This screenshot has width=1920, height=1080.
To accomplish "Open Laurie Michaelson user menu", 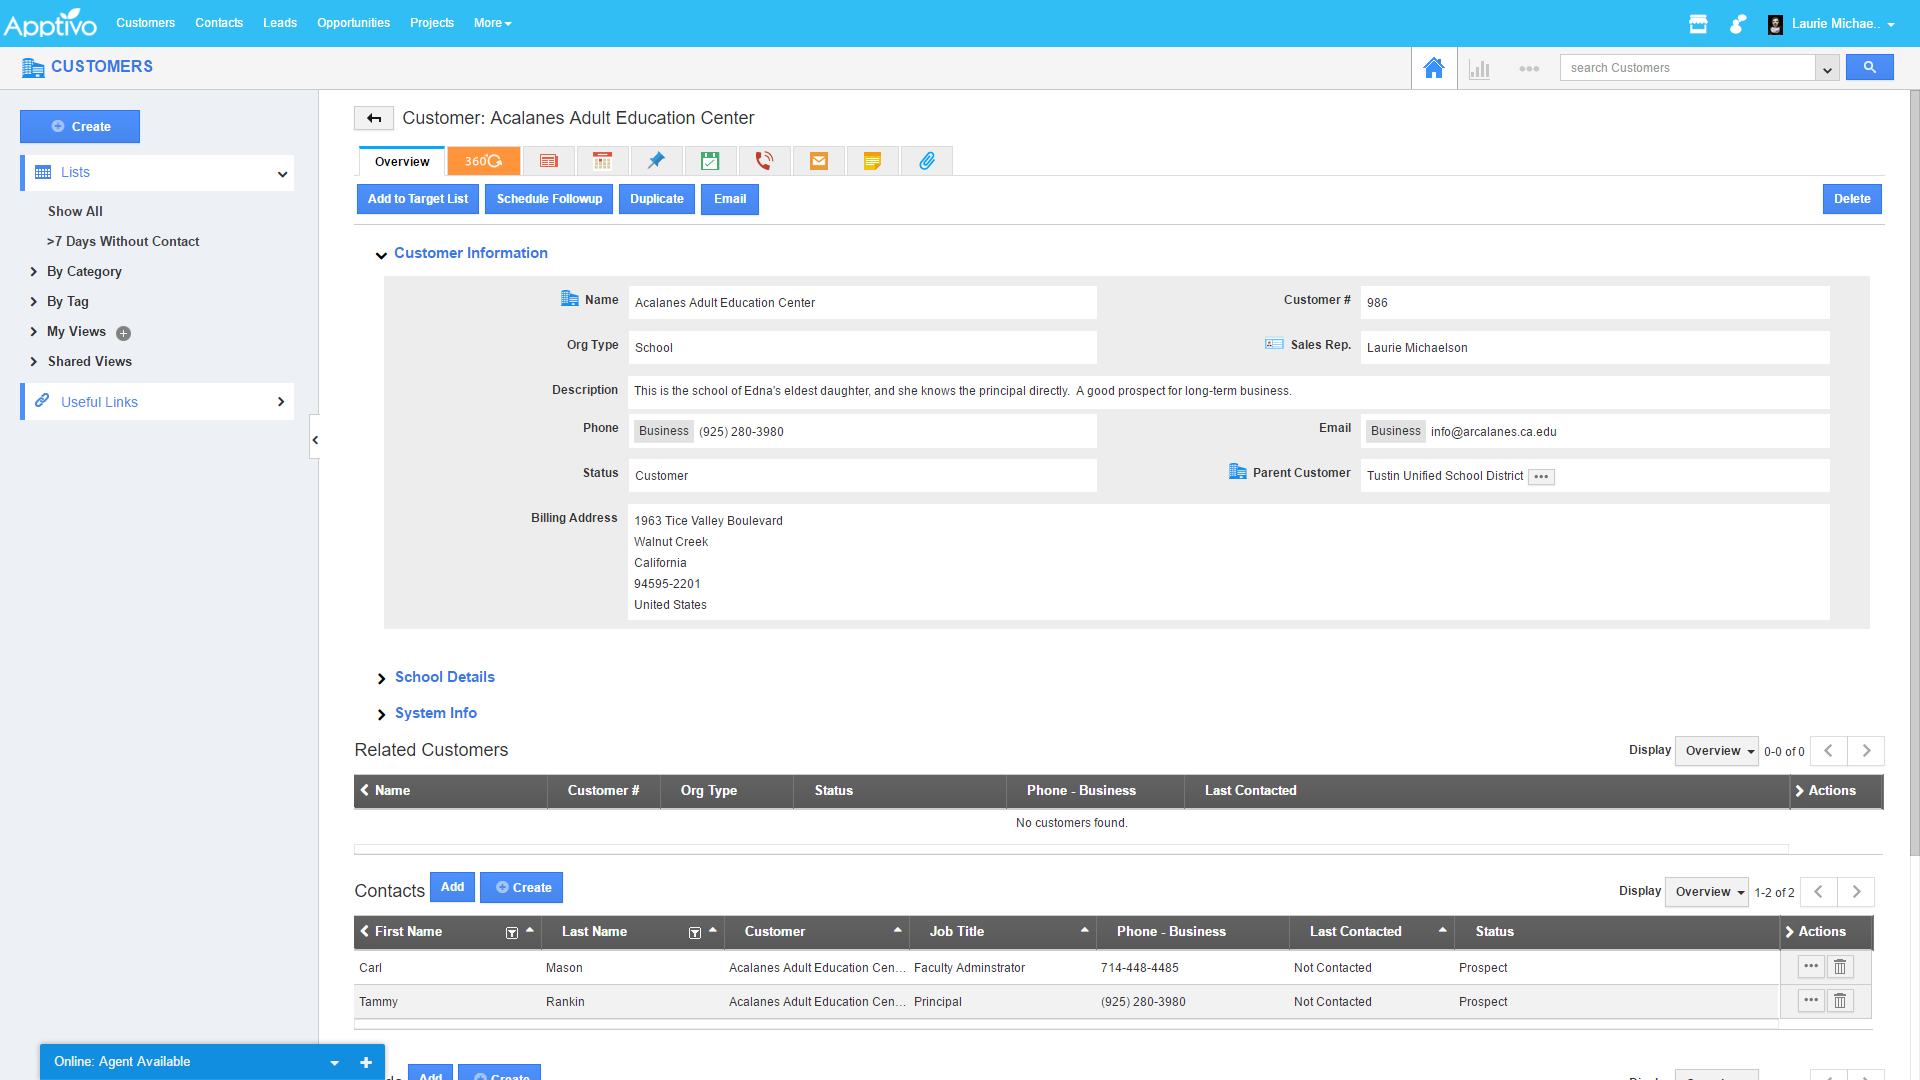I will tap(1832, 24).
